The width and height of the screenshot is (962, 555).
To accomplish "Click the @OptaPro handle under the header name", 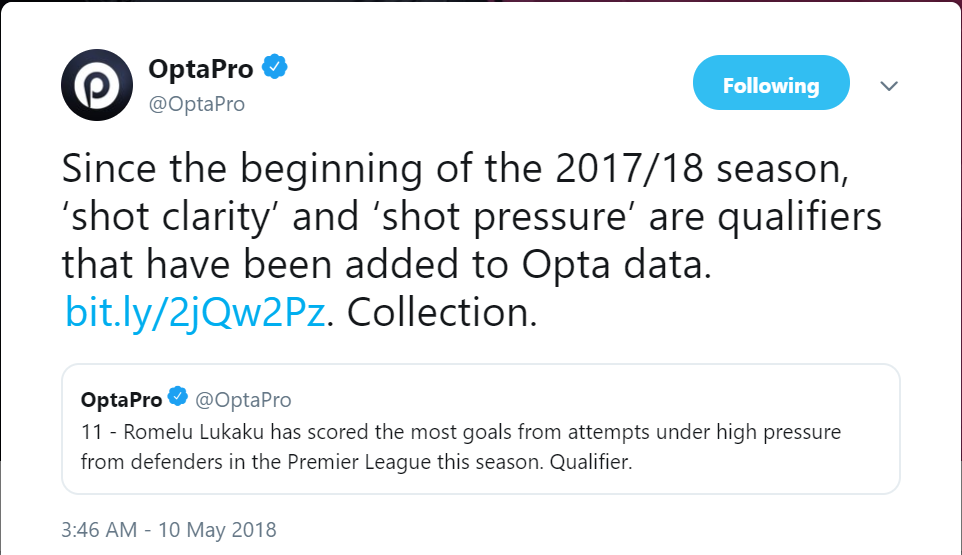I will tap(197, 104).
